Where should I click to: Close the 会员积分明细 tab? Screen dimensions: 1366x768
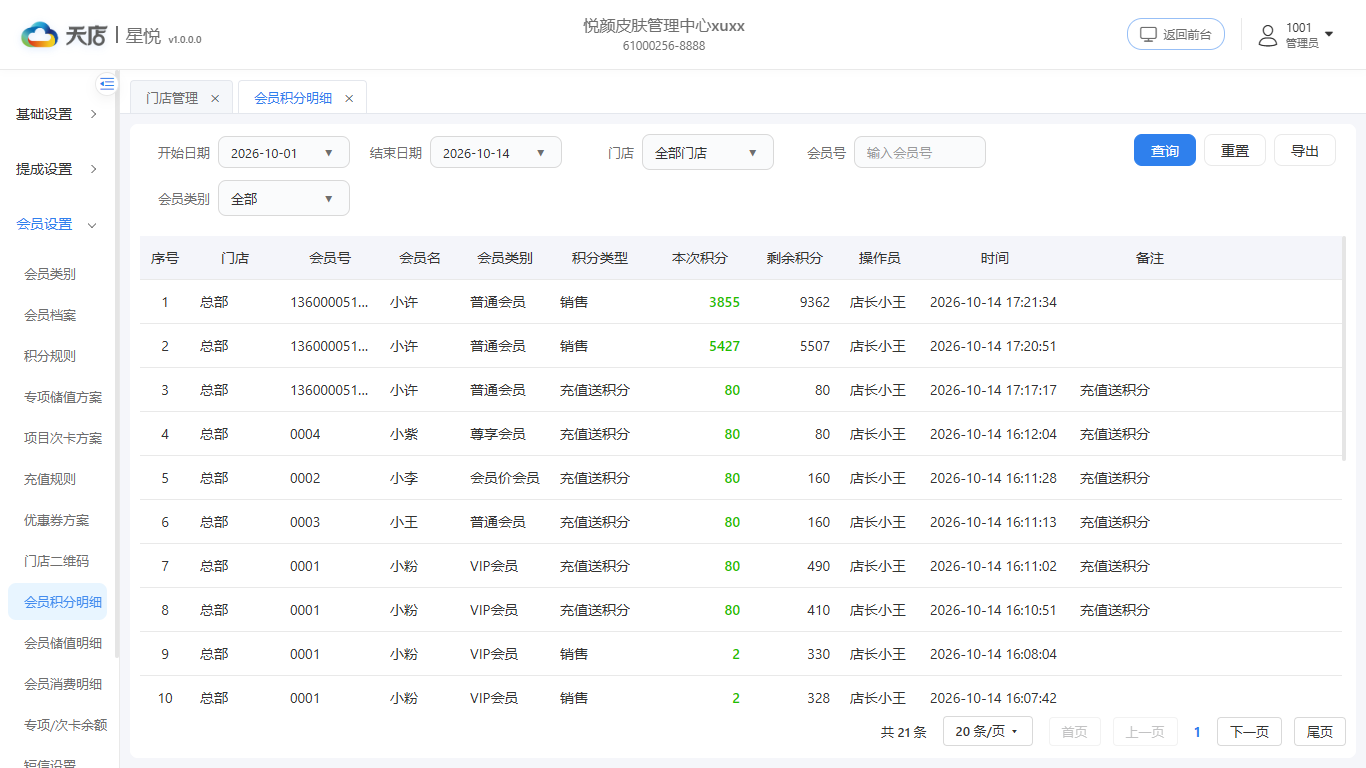(349, 98)
